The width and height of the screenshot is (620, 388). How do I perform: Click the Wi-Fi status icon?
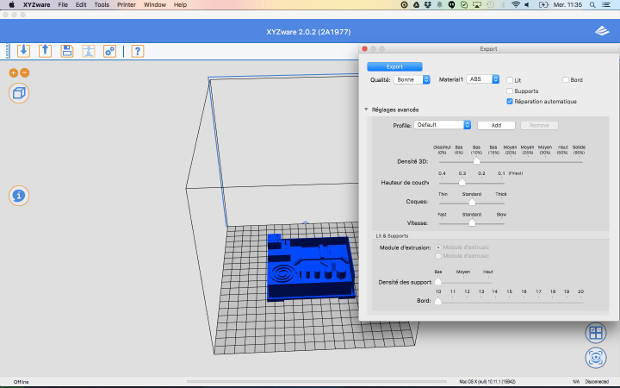tap(516, 5)
